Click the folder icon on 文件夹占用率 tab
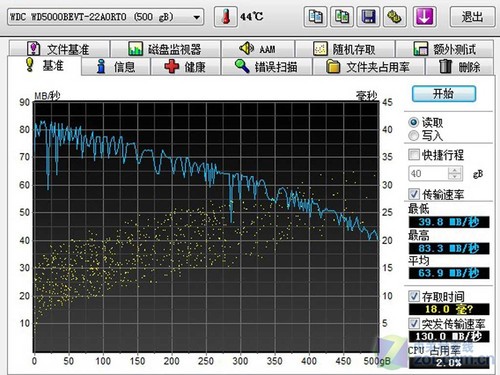This screenshot has height=375, width=500. click(332, 66)
